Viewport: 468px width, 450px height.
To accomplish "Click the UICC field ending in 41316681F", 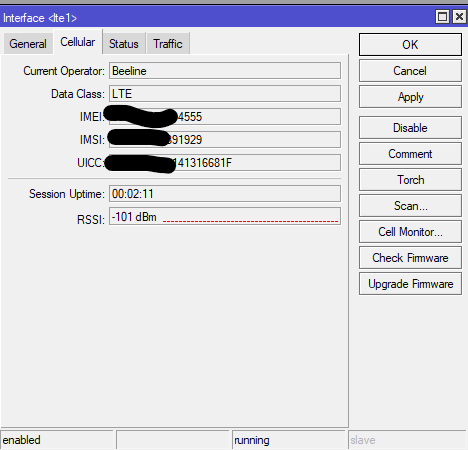I will click(x=225, y=163).
